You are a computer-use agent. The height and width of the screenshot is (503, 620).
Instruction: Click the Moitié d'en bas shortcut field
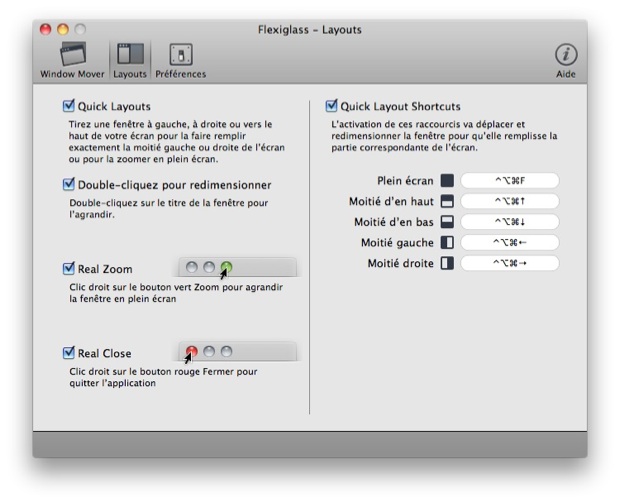tap(510, 222)
